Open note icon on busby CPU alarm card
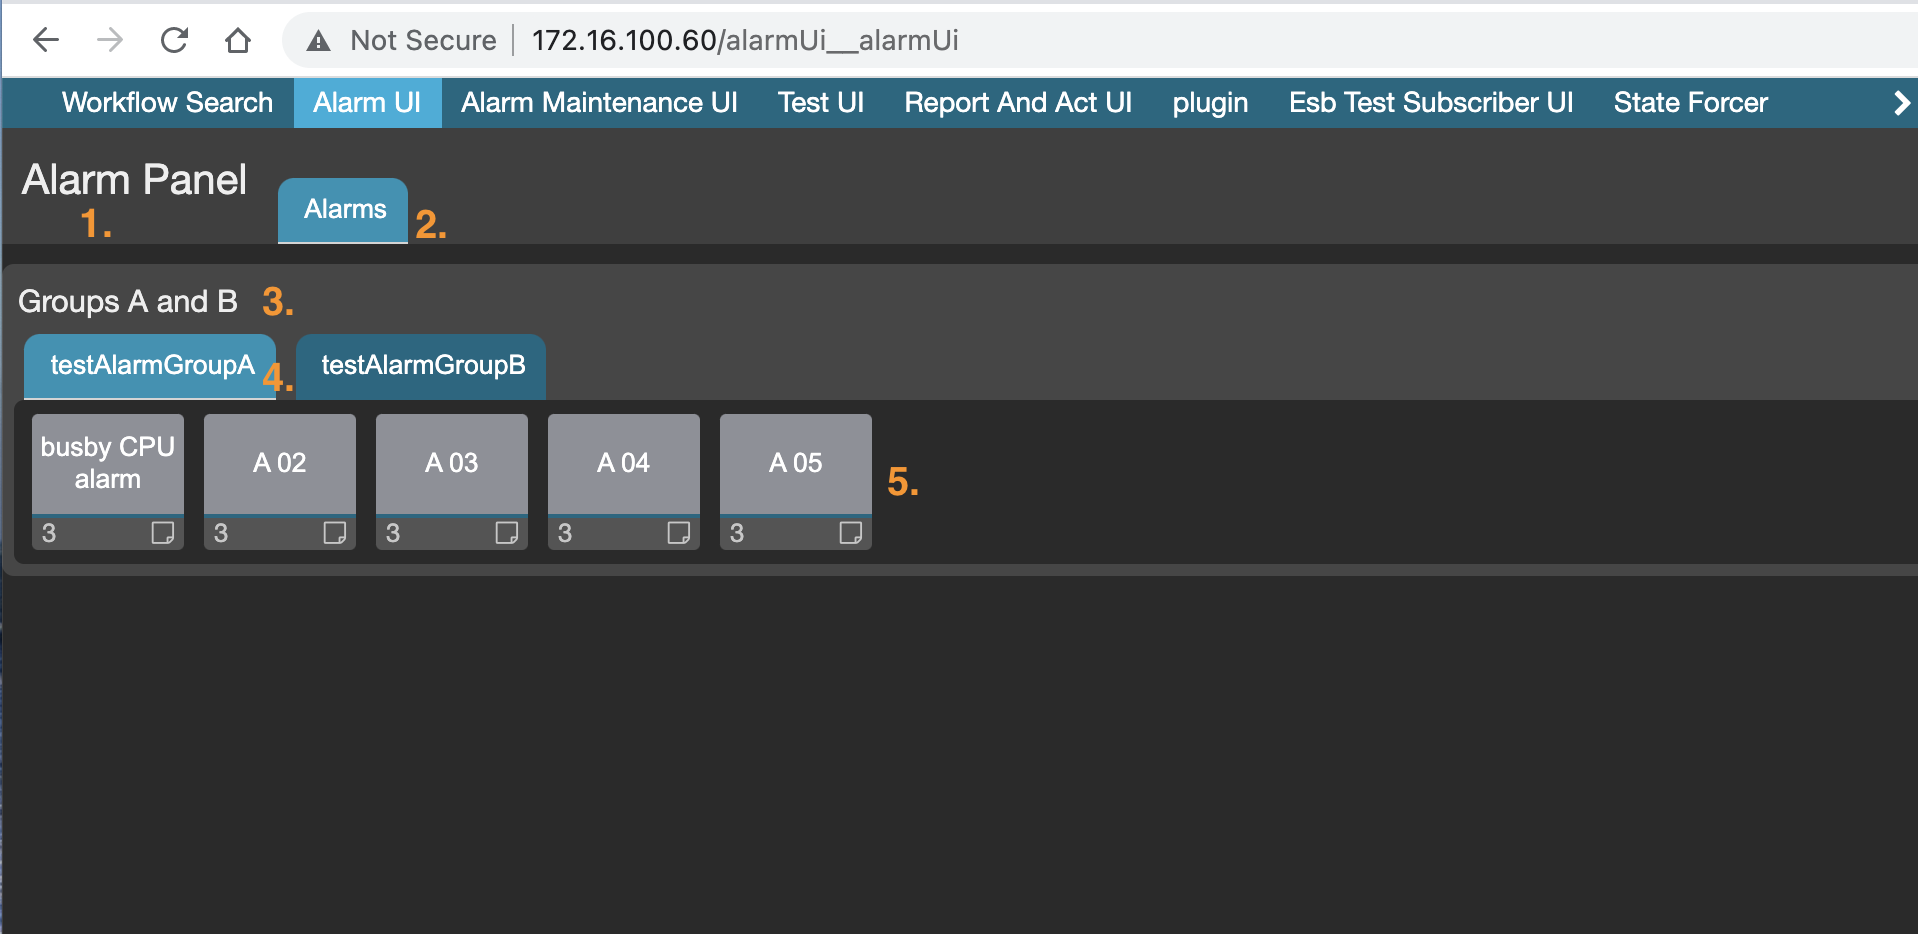 [162, 532]
